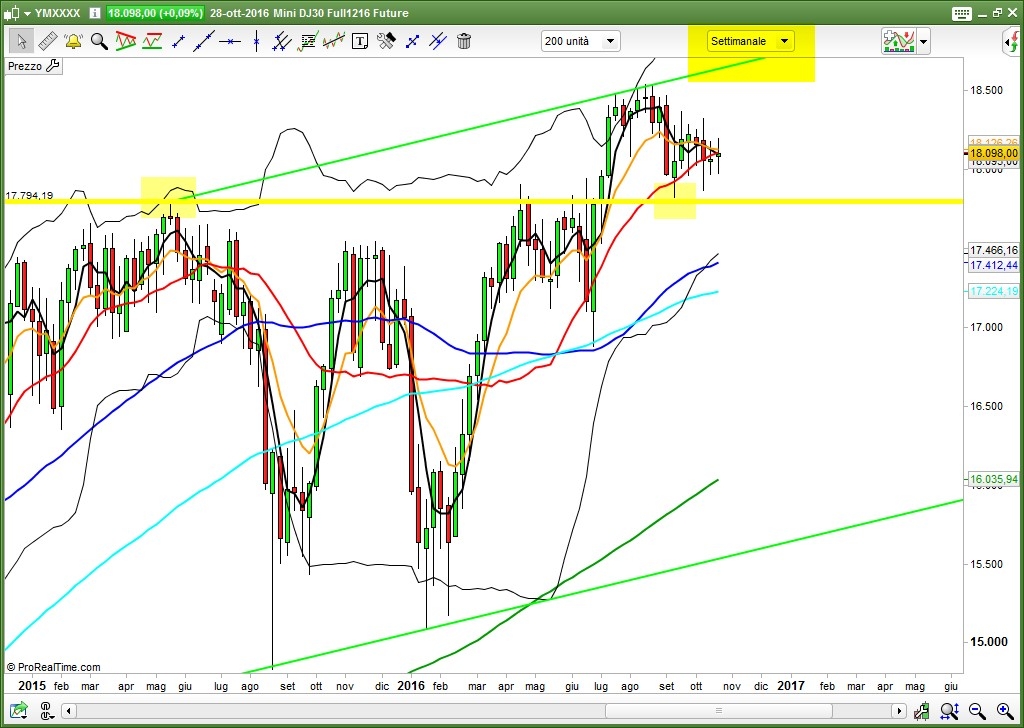Select the short segment line tool

click(178, 41)
